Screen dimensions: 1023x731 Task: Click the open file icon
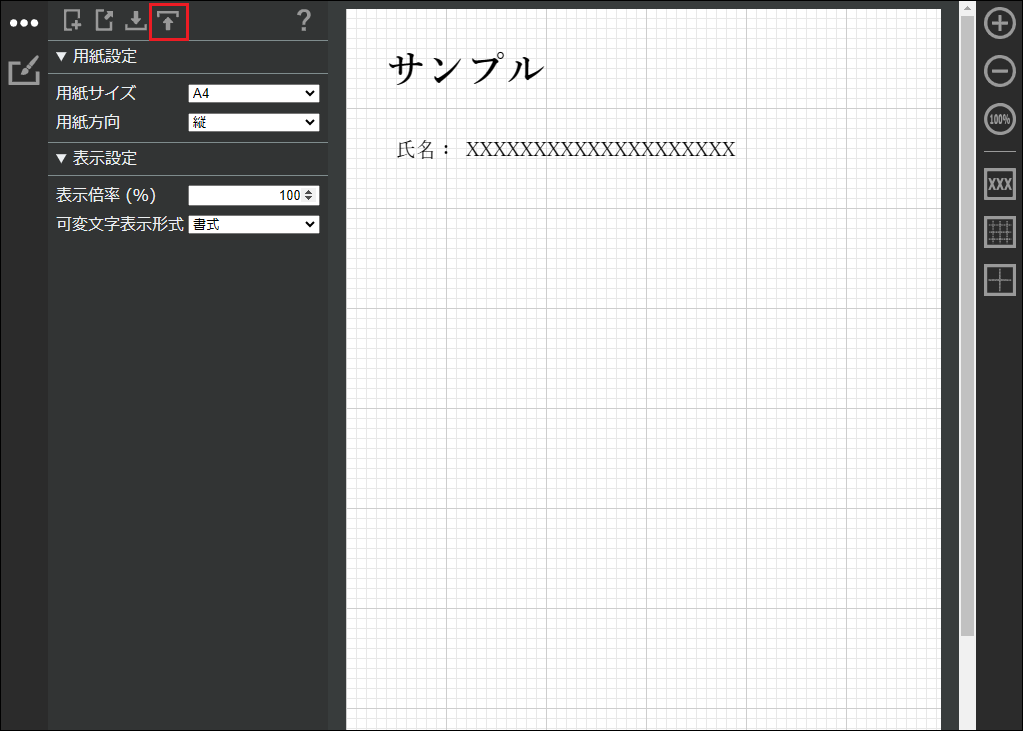pos(104,20)
